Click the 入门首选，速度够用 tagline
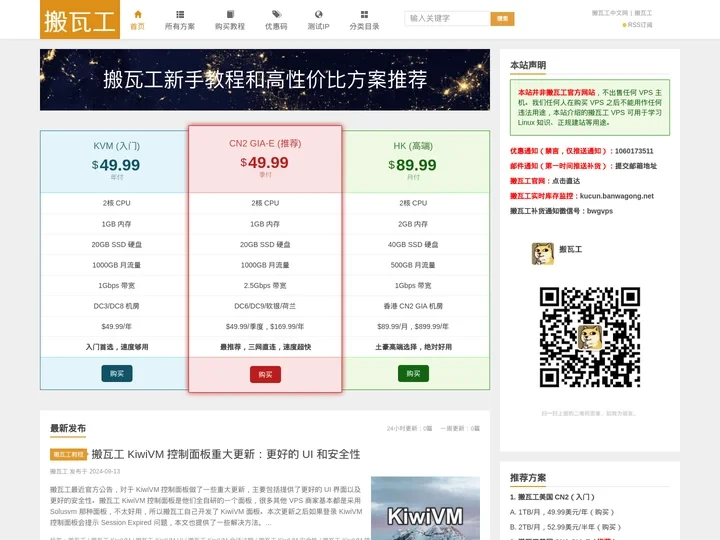Viewport: 720px width, 540px height. [x=117, y=347]
